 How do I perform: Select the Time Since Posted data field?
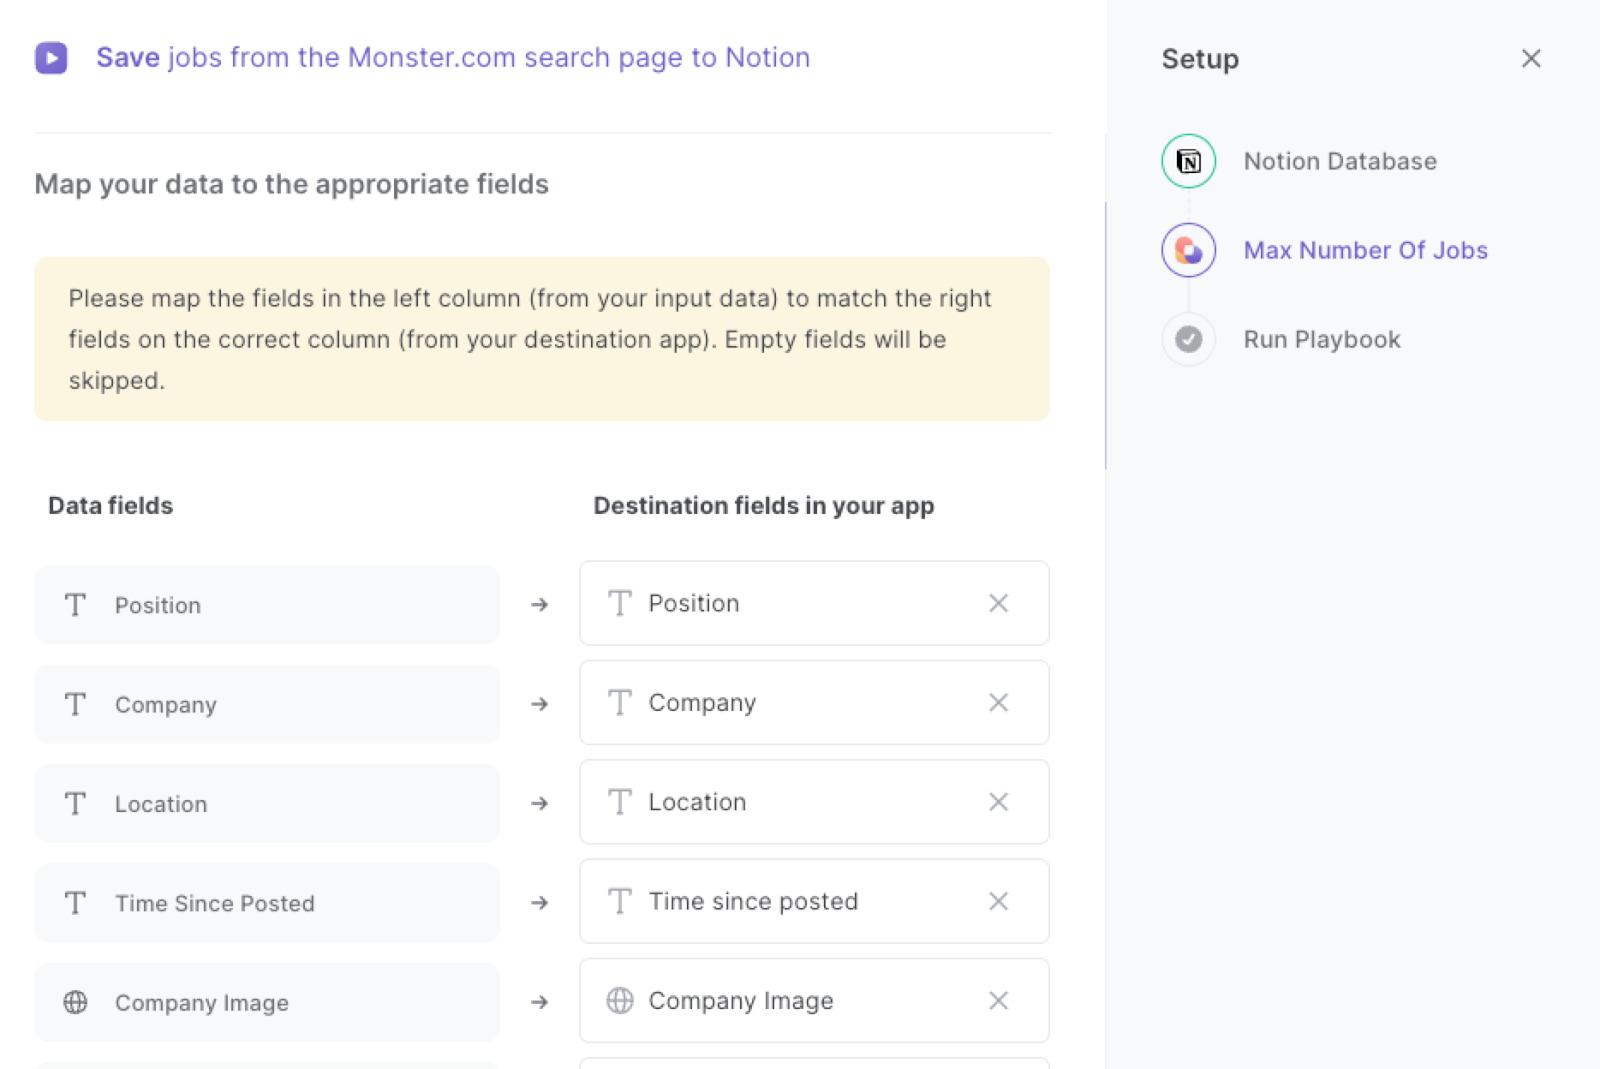267,903
